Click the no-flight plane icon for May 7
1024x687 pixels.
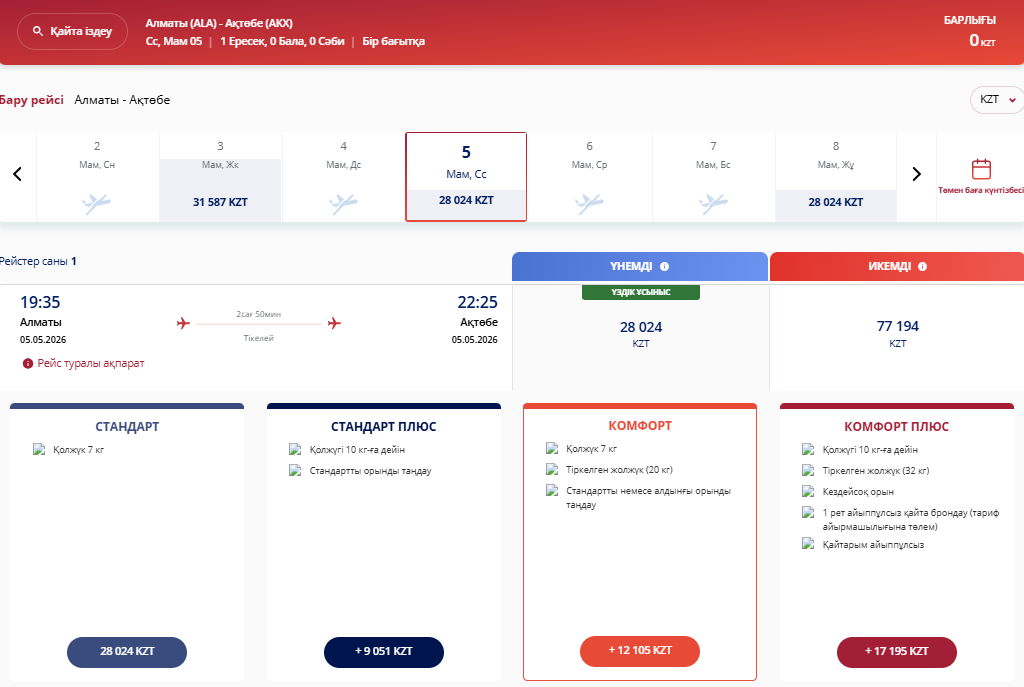point(713,203)
